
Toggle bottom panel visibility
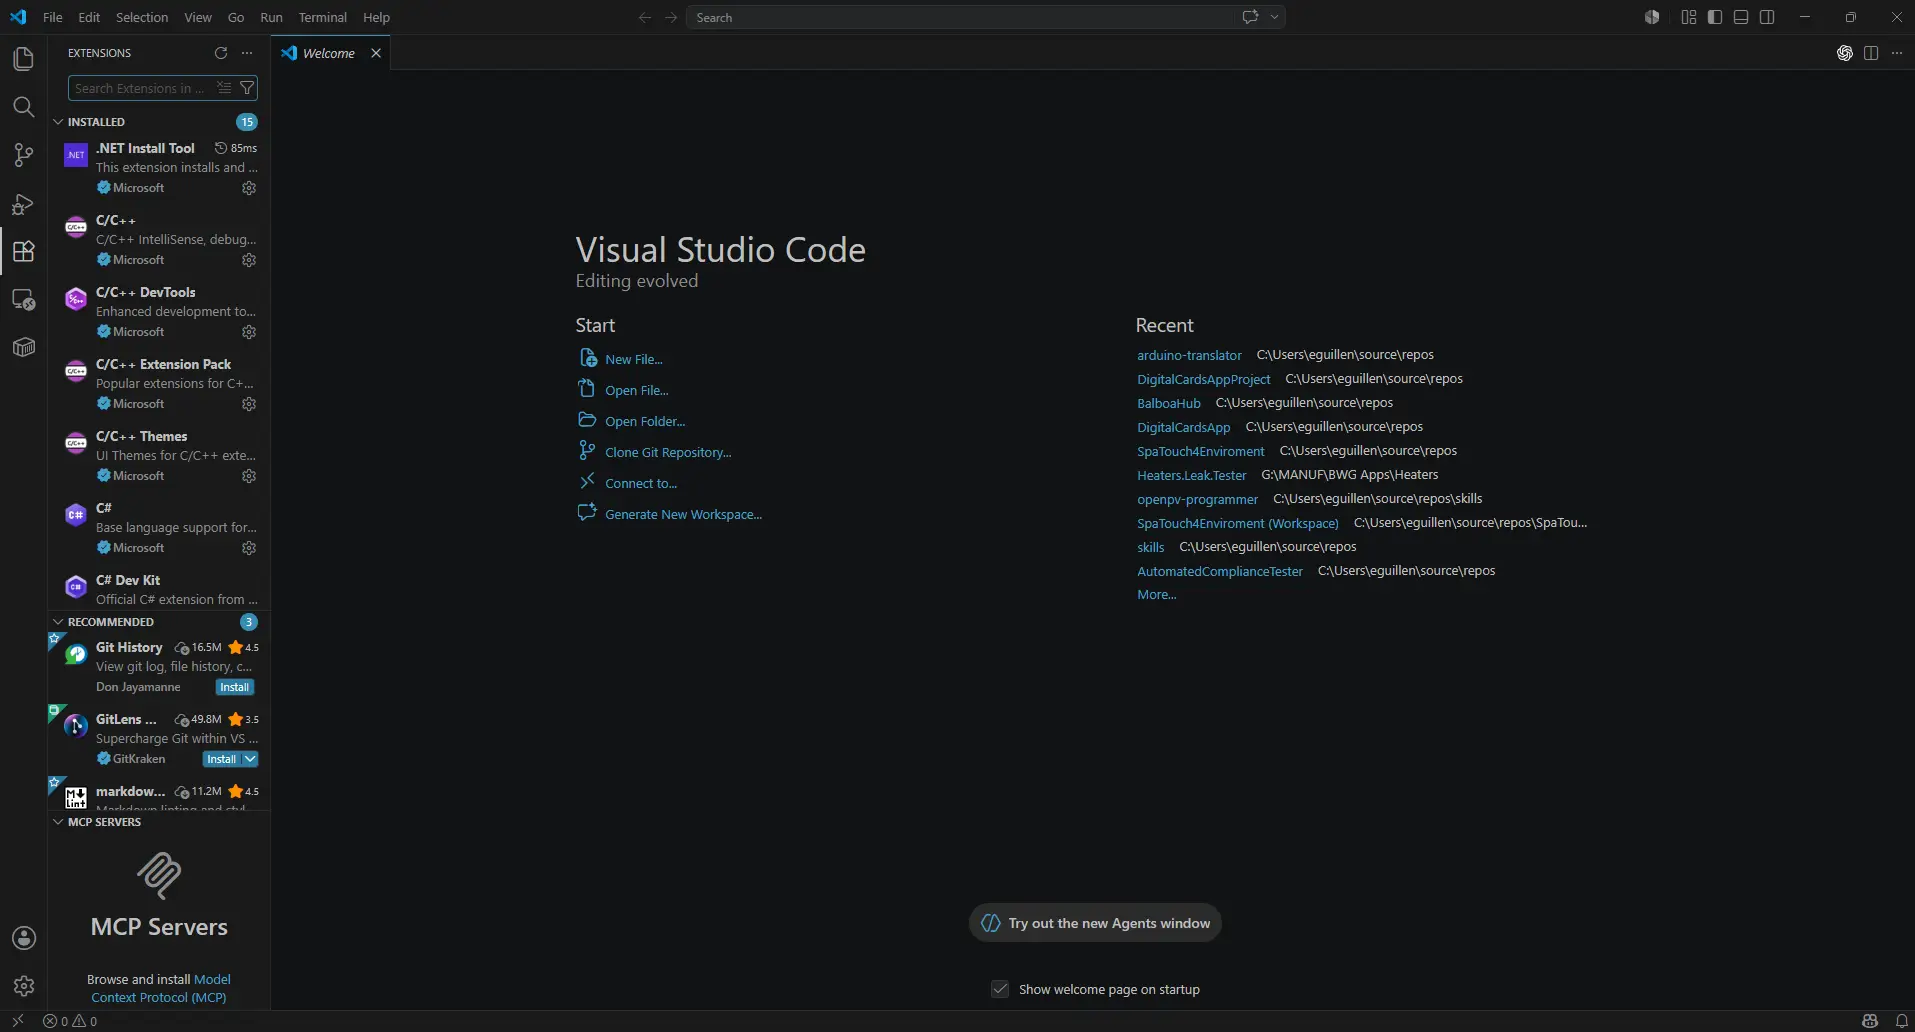point(1741,17)
